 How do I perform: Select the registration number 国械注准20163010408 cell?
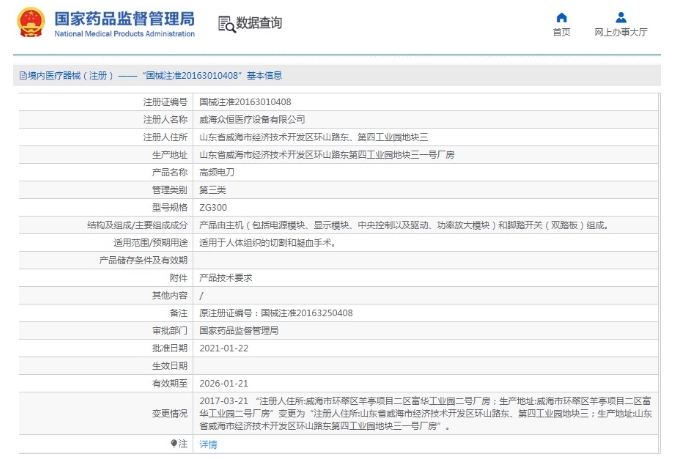tap(245, 102)
